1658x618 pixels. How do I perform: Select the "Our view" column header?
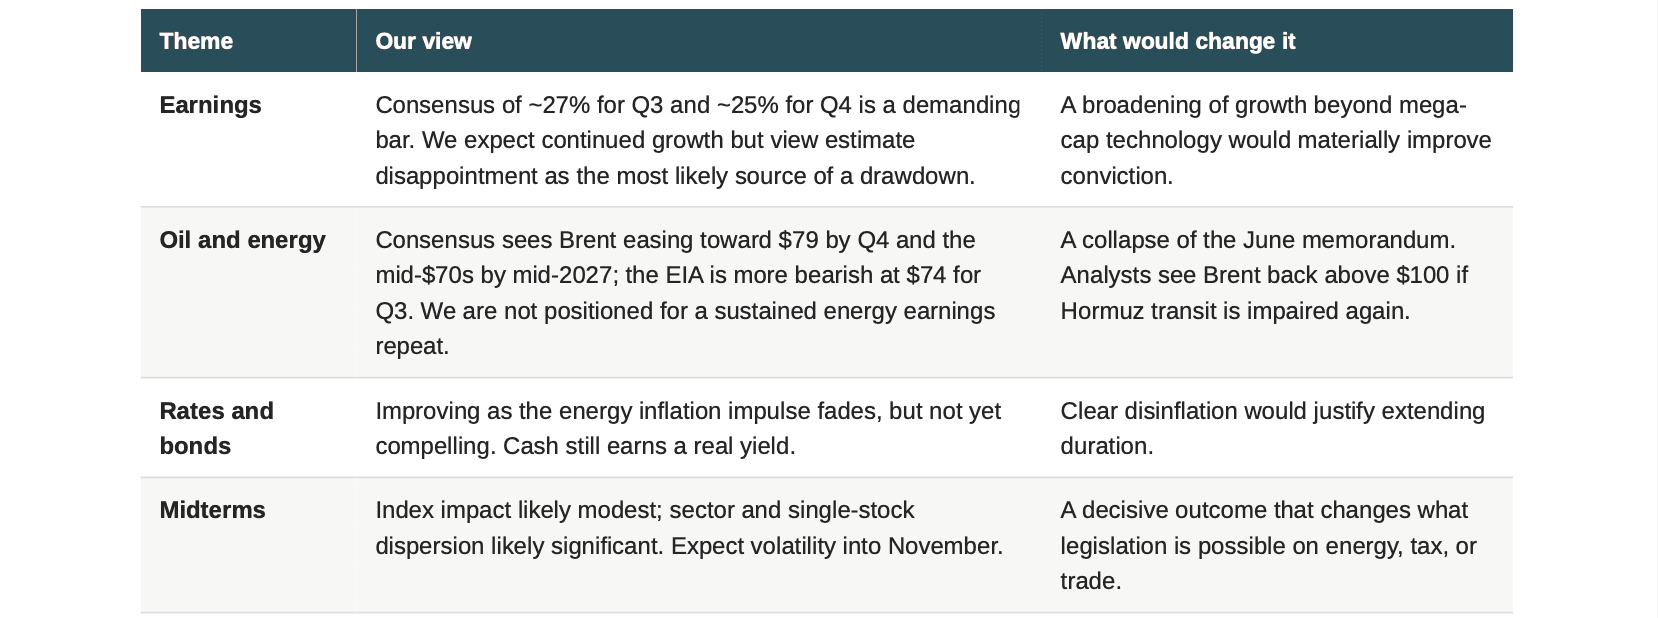point(423,41)
